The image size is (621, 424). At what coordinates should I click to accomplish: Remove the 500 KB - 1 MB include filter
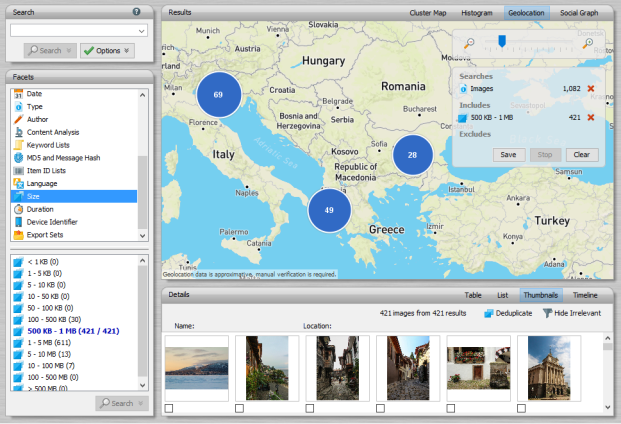pos(590,118)
